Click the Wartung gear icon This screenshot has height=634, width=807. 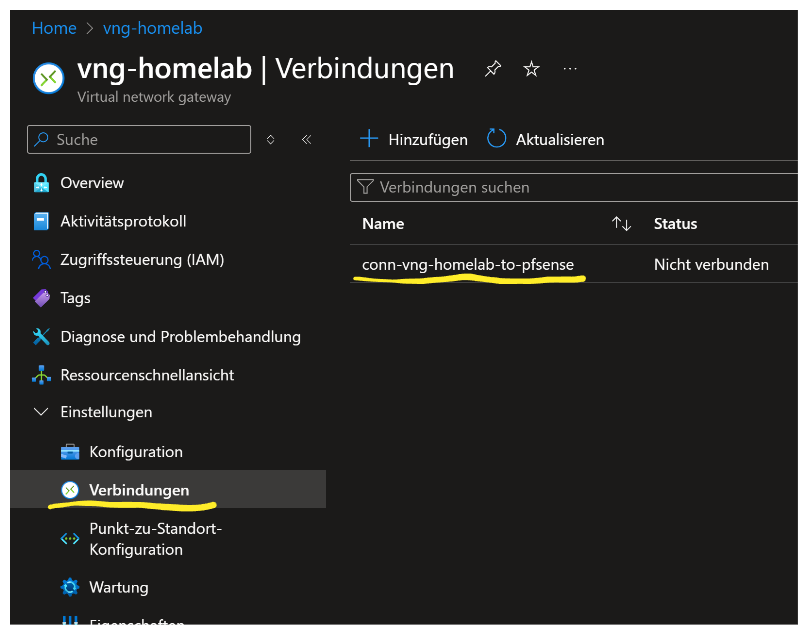tap(70, 587)
